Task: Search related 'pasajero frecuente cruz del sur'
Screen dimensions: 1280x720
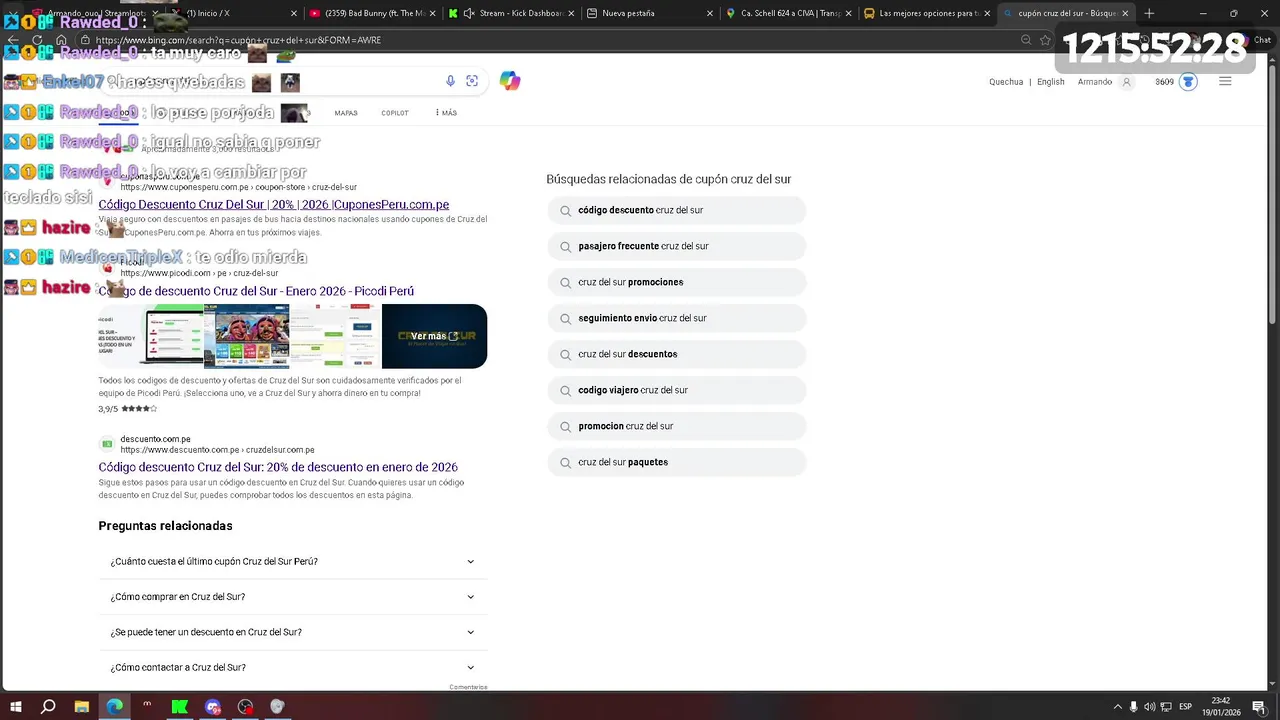Action: 677,246
